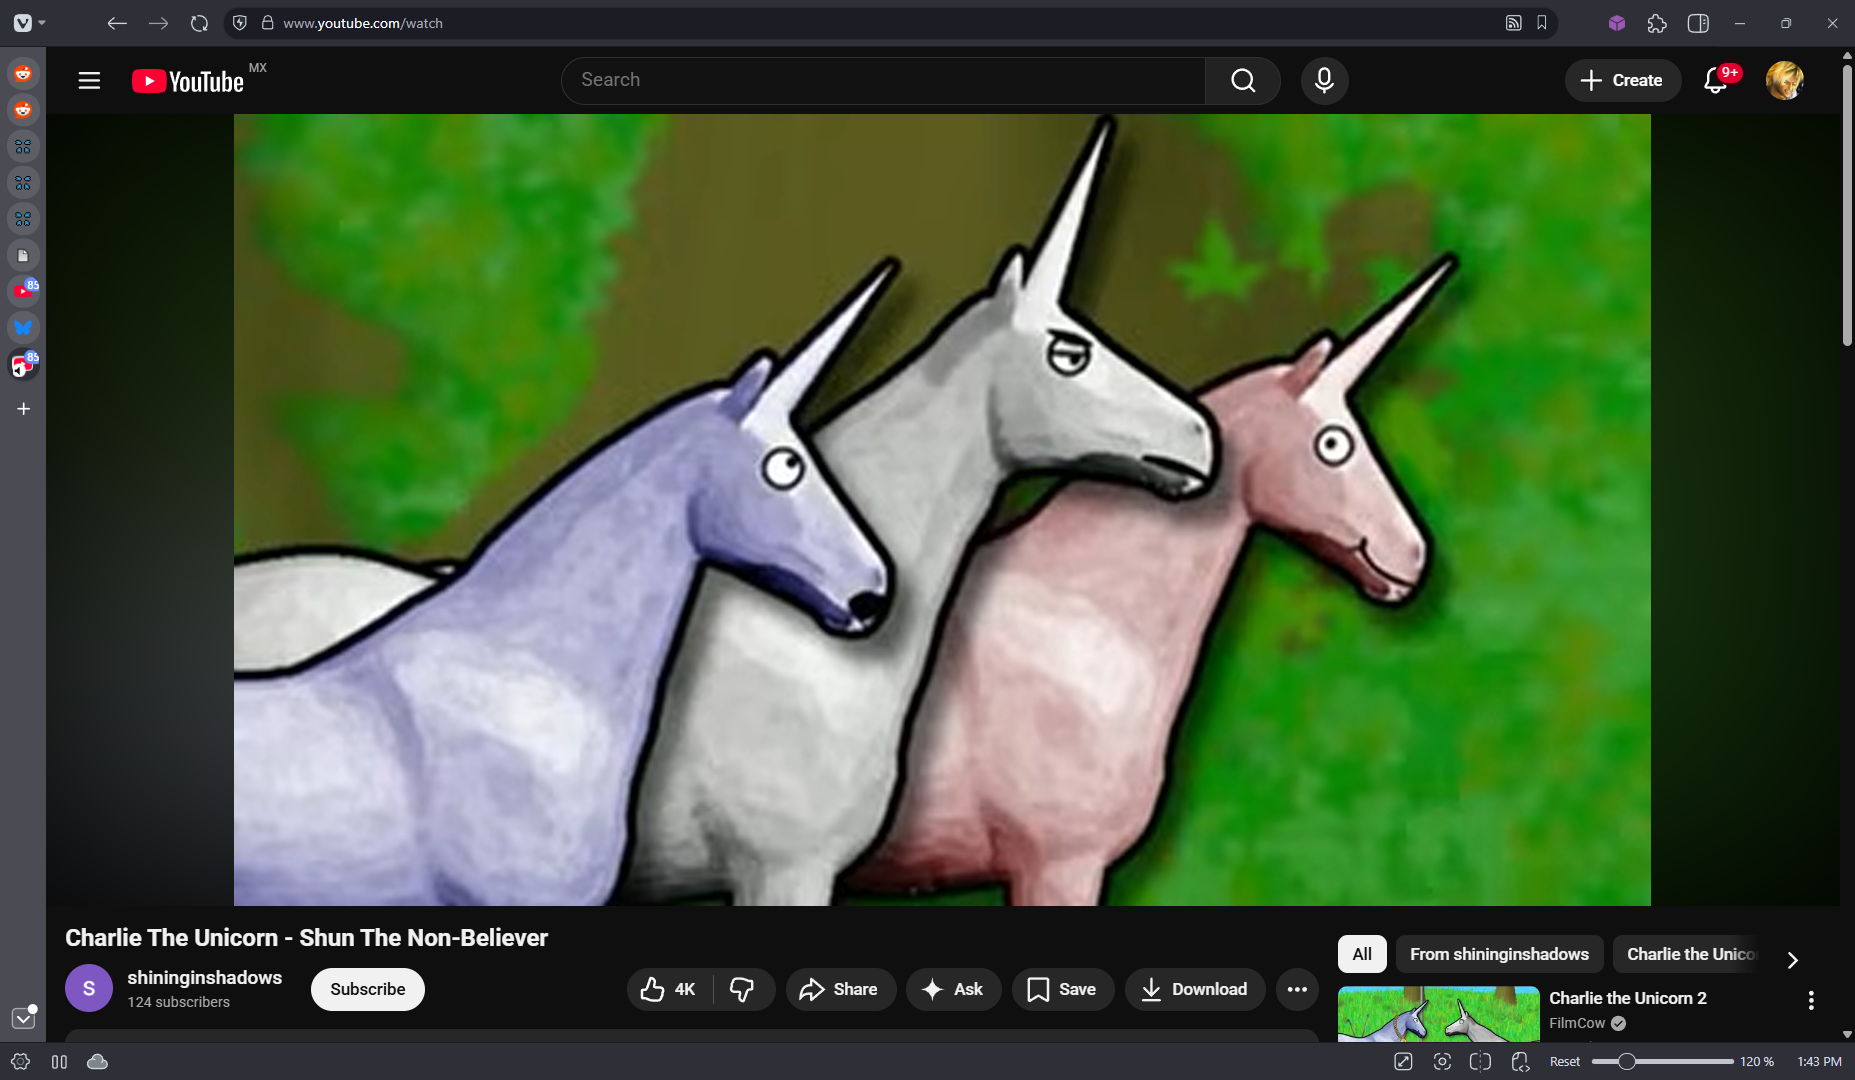1855x1080 pixels.
Task: Open the YouTube guide hamburger menu
Action: coord(89,81)
